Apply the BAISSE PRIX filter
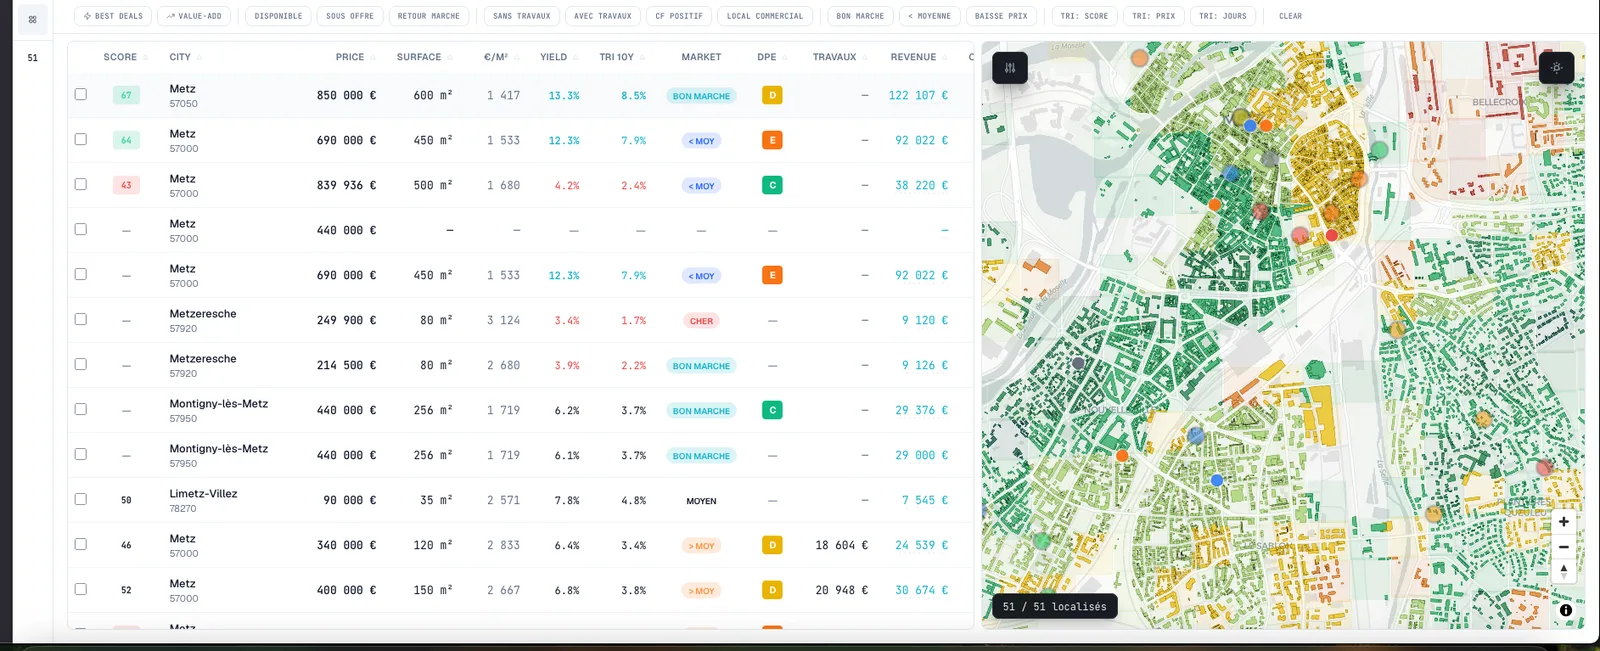The height and width of the screenshot is (651, 1600). 1001,16
